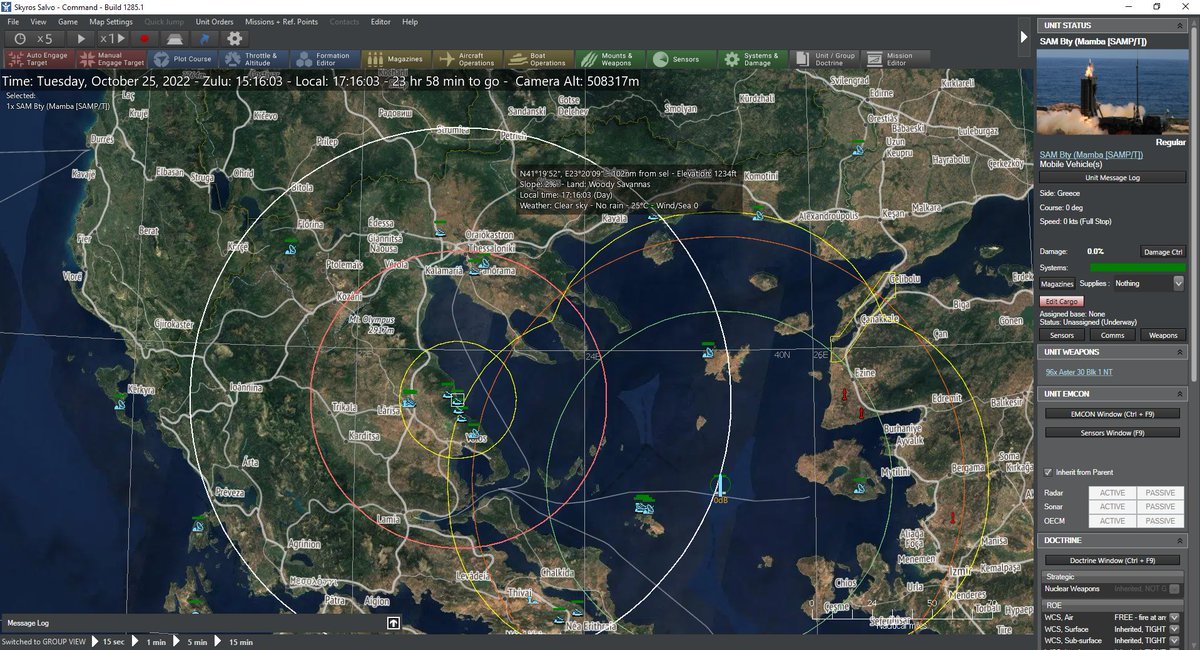Collapse the UNIT EMCON section
The width and height of the screenshot is (1200, 650).
pyautogui.click(x=1180, y=394)
